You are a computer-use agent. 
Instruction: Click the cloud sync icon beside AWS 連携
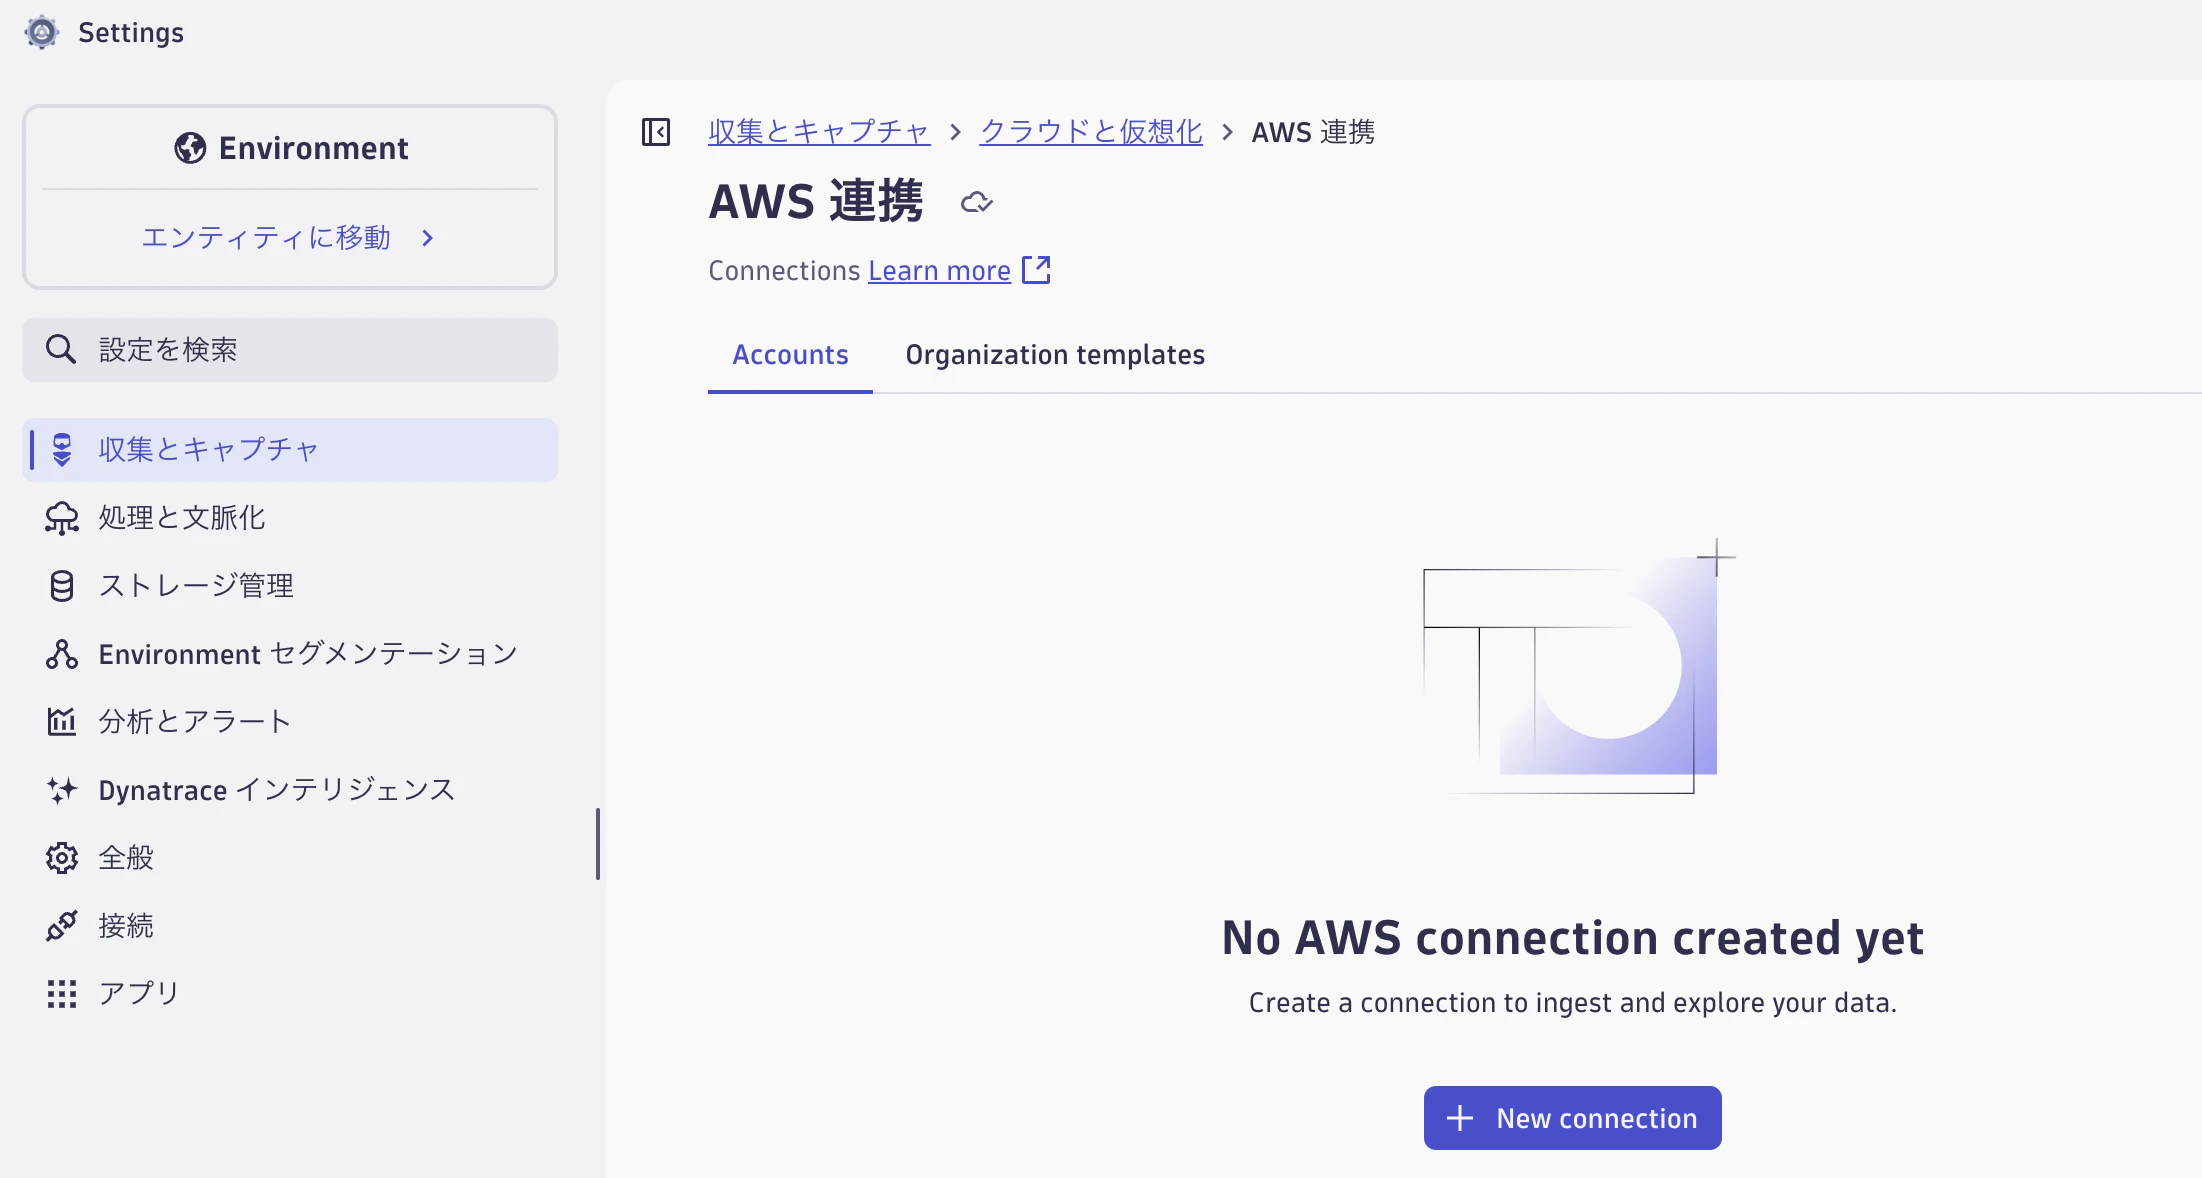coord(976,203)
